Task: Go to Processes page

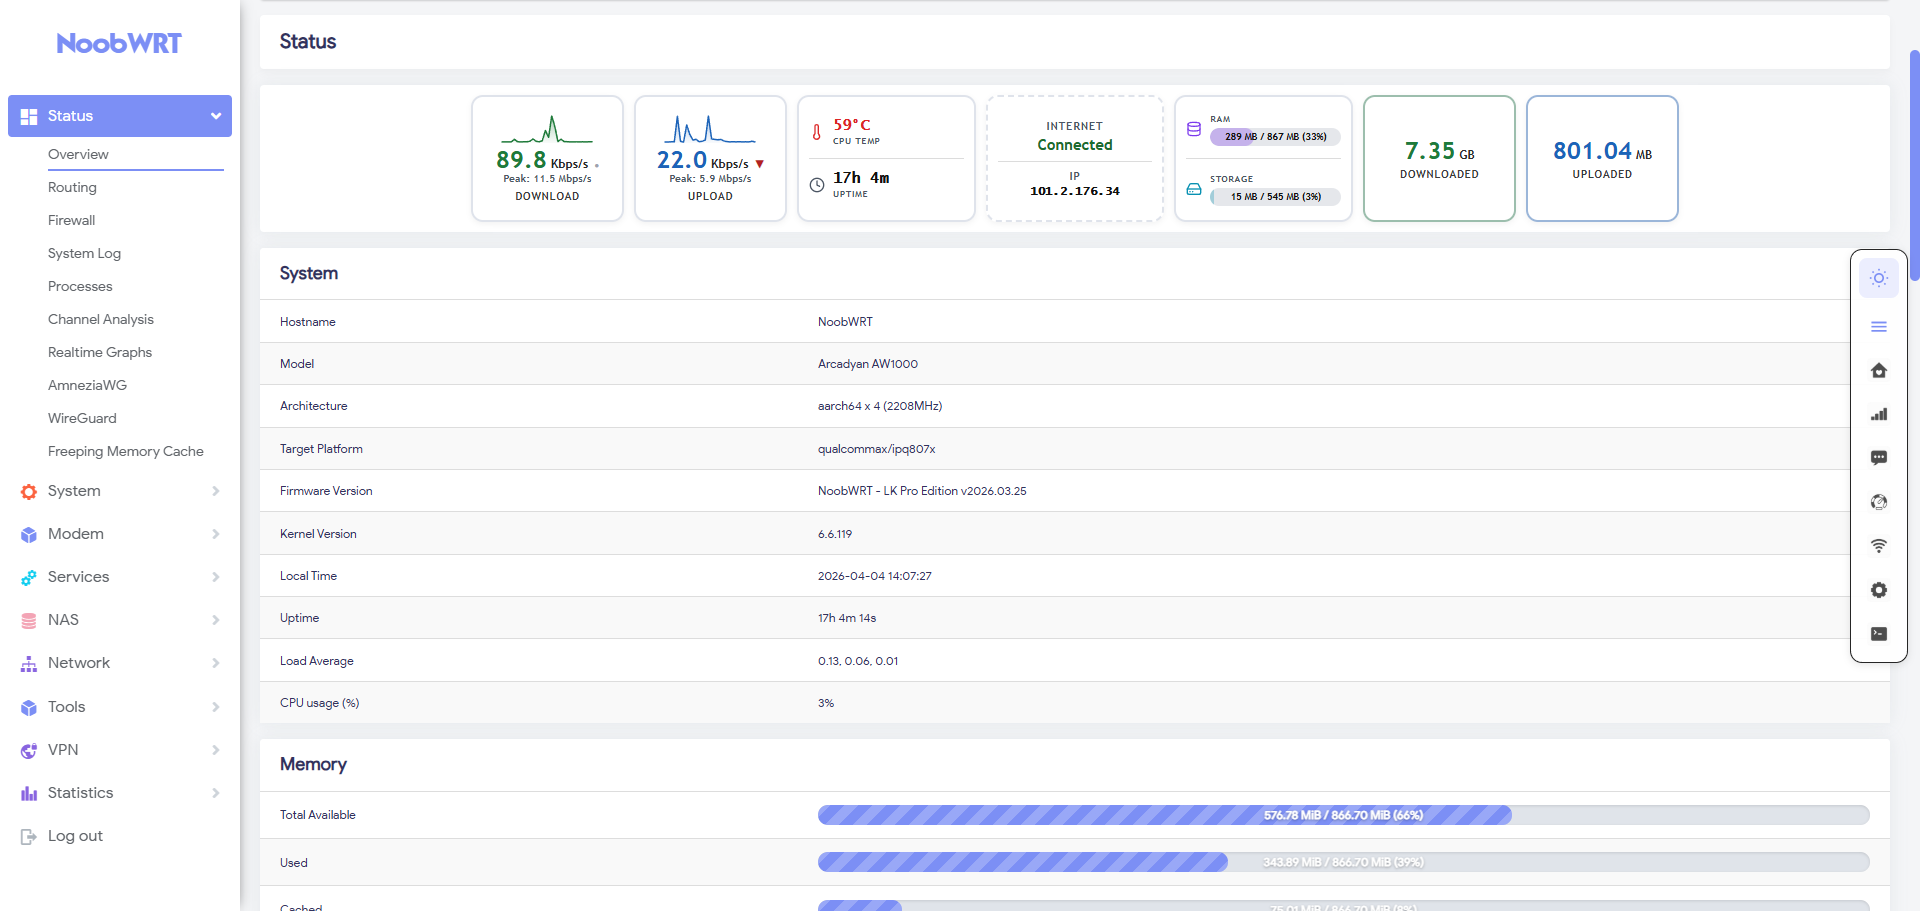Action: click(80, 286)
